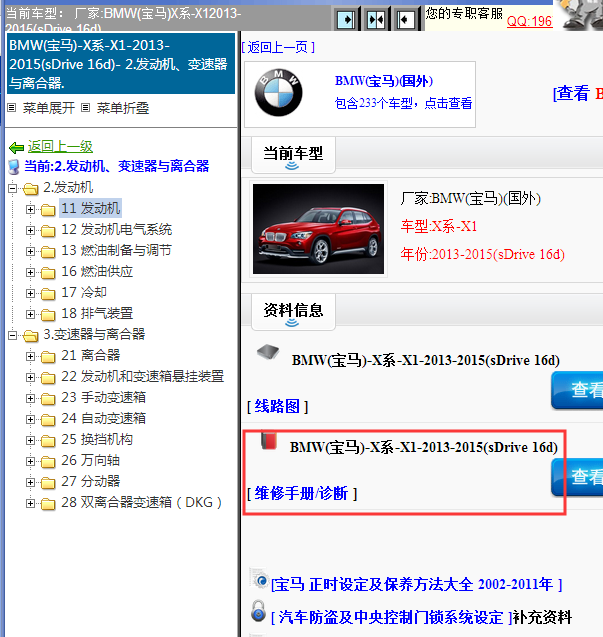This screenshot has width=603, height=637.
Task: Click the folder icon for 23 手动变速箱
Action: [48, 399]
